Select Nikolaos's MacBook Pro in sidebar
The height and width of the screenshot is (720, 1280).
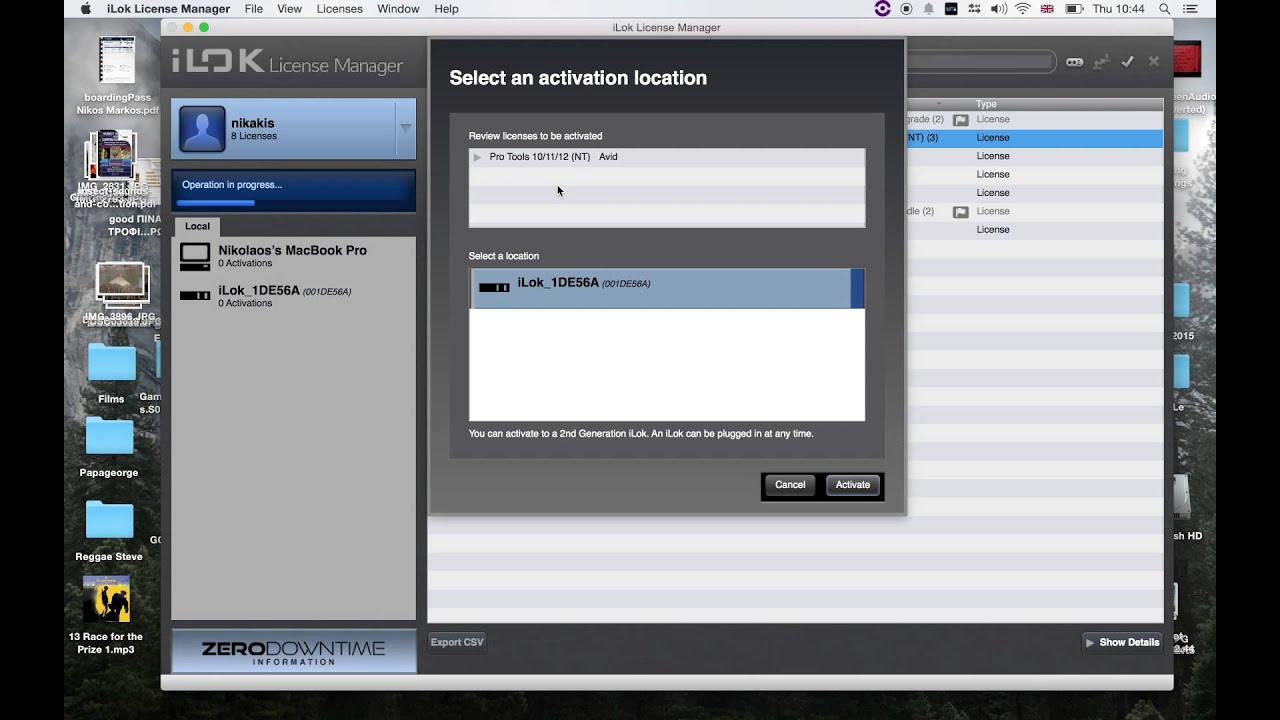[x=293, y=256]
